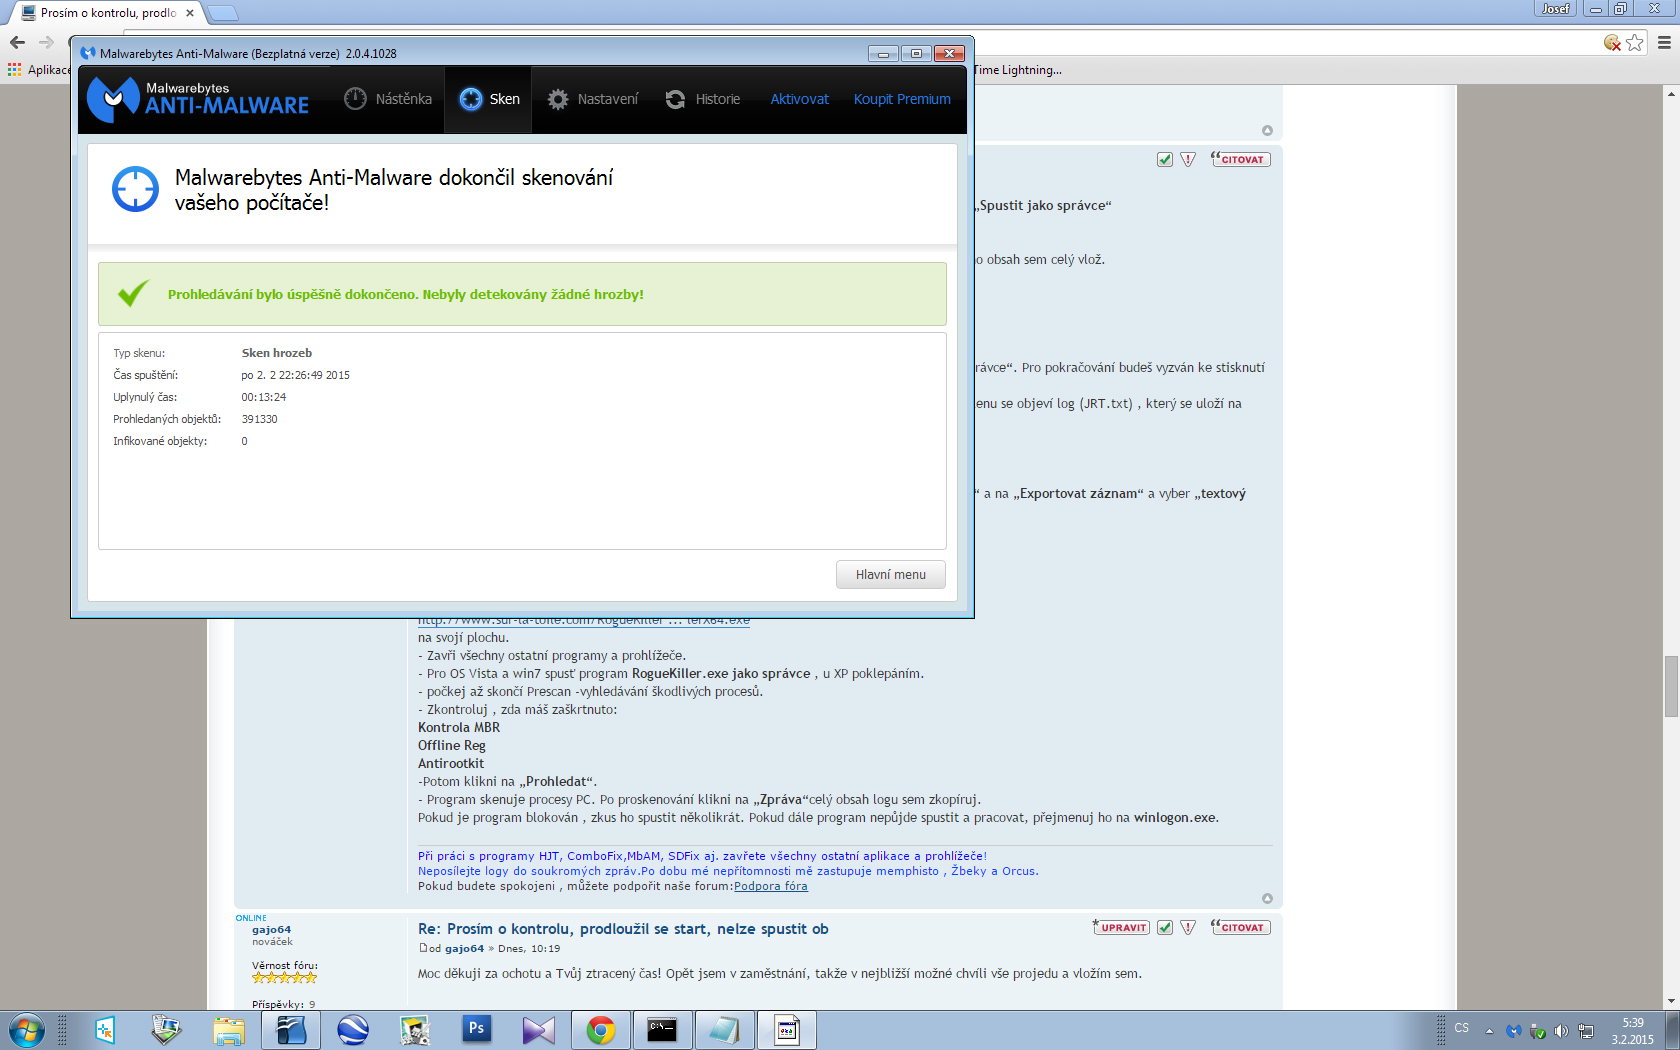Screen dimensions: 1680x1050
Task: Click the Show desktop strip next to the clock
Action: (x=1673, y=1030)
